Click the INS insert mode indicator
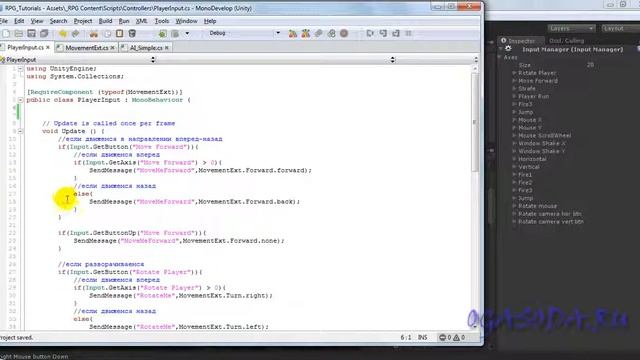This screenshot has height=360, width=640. tap(422, 338)
